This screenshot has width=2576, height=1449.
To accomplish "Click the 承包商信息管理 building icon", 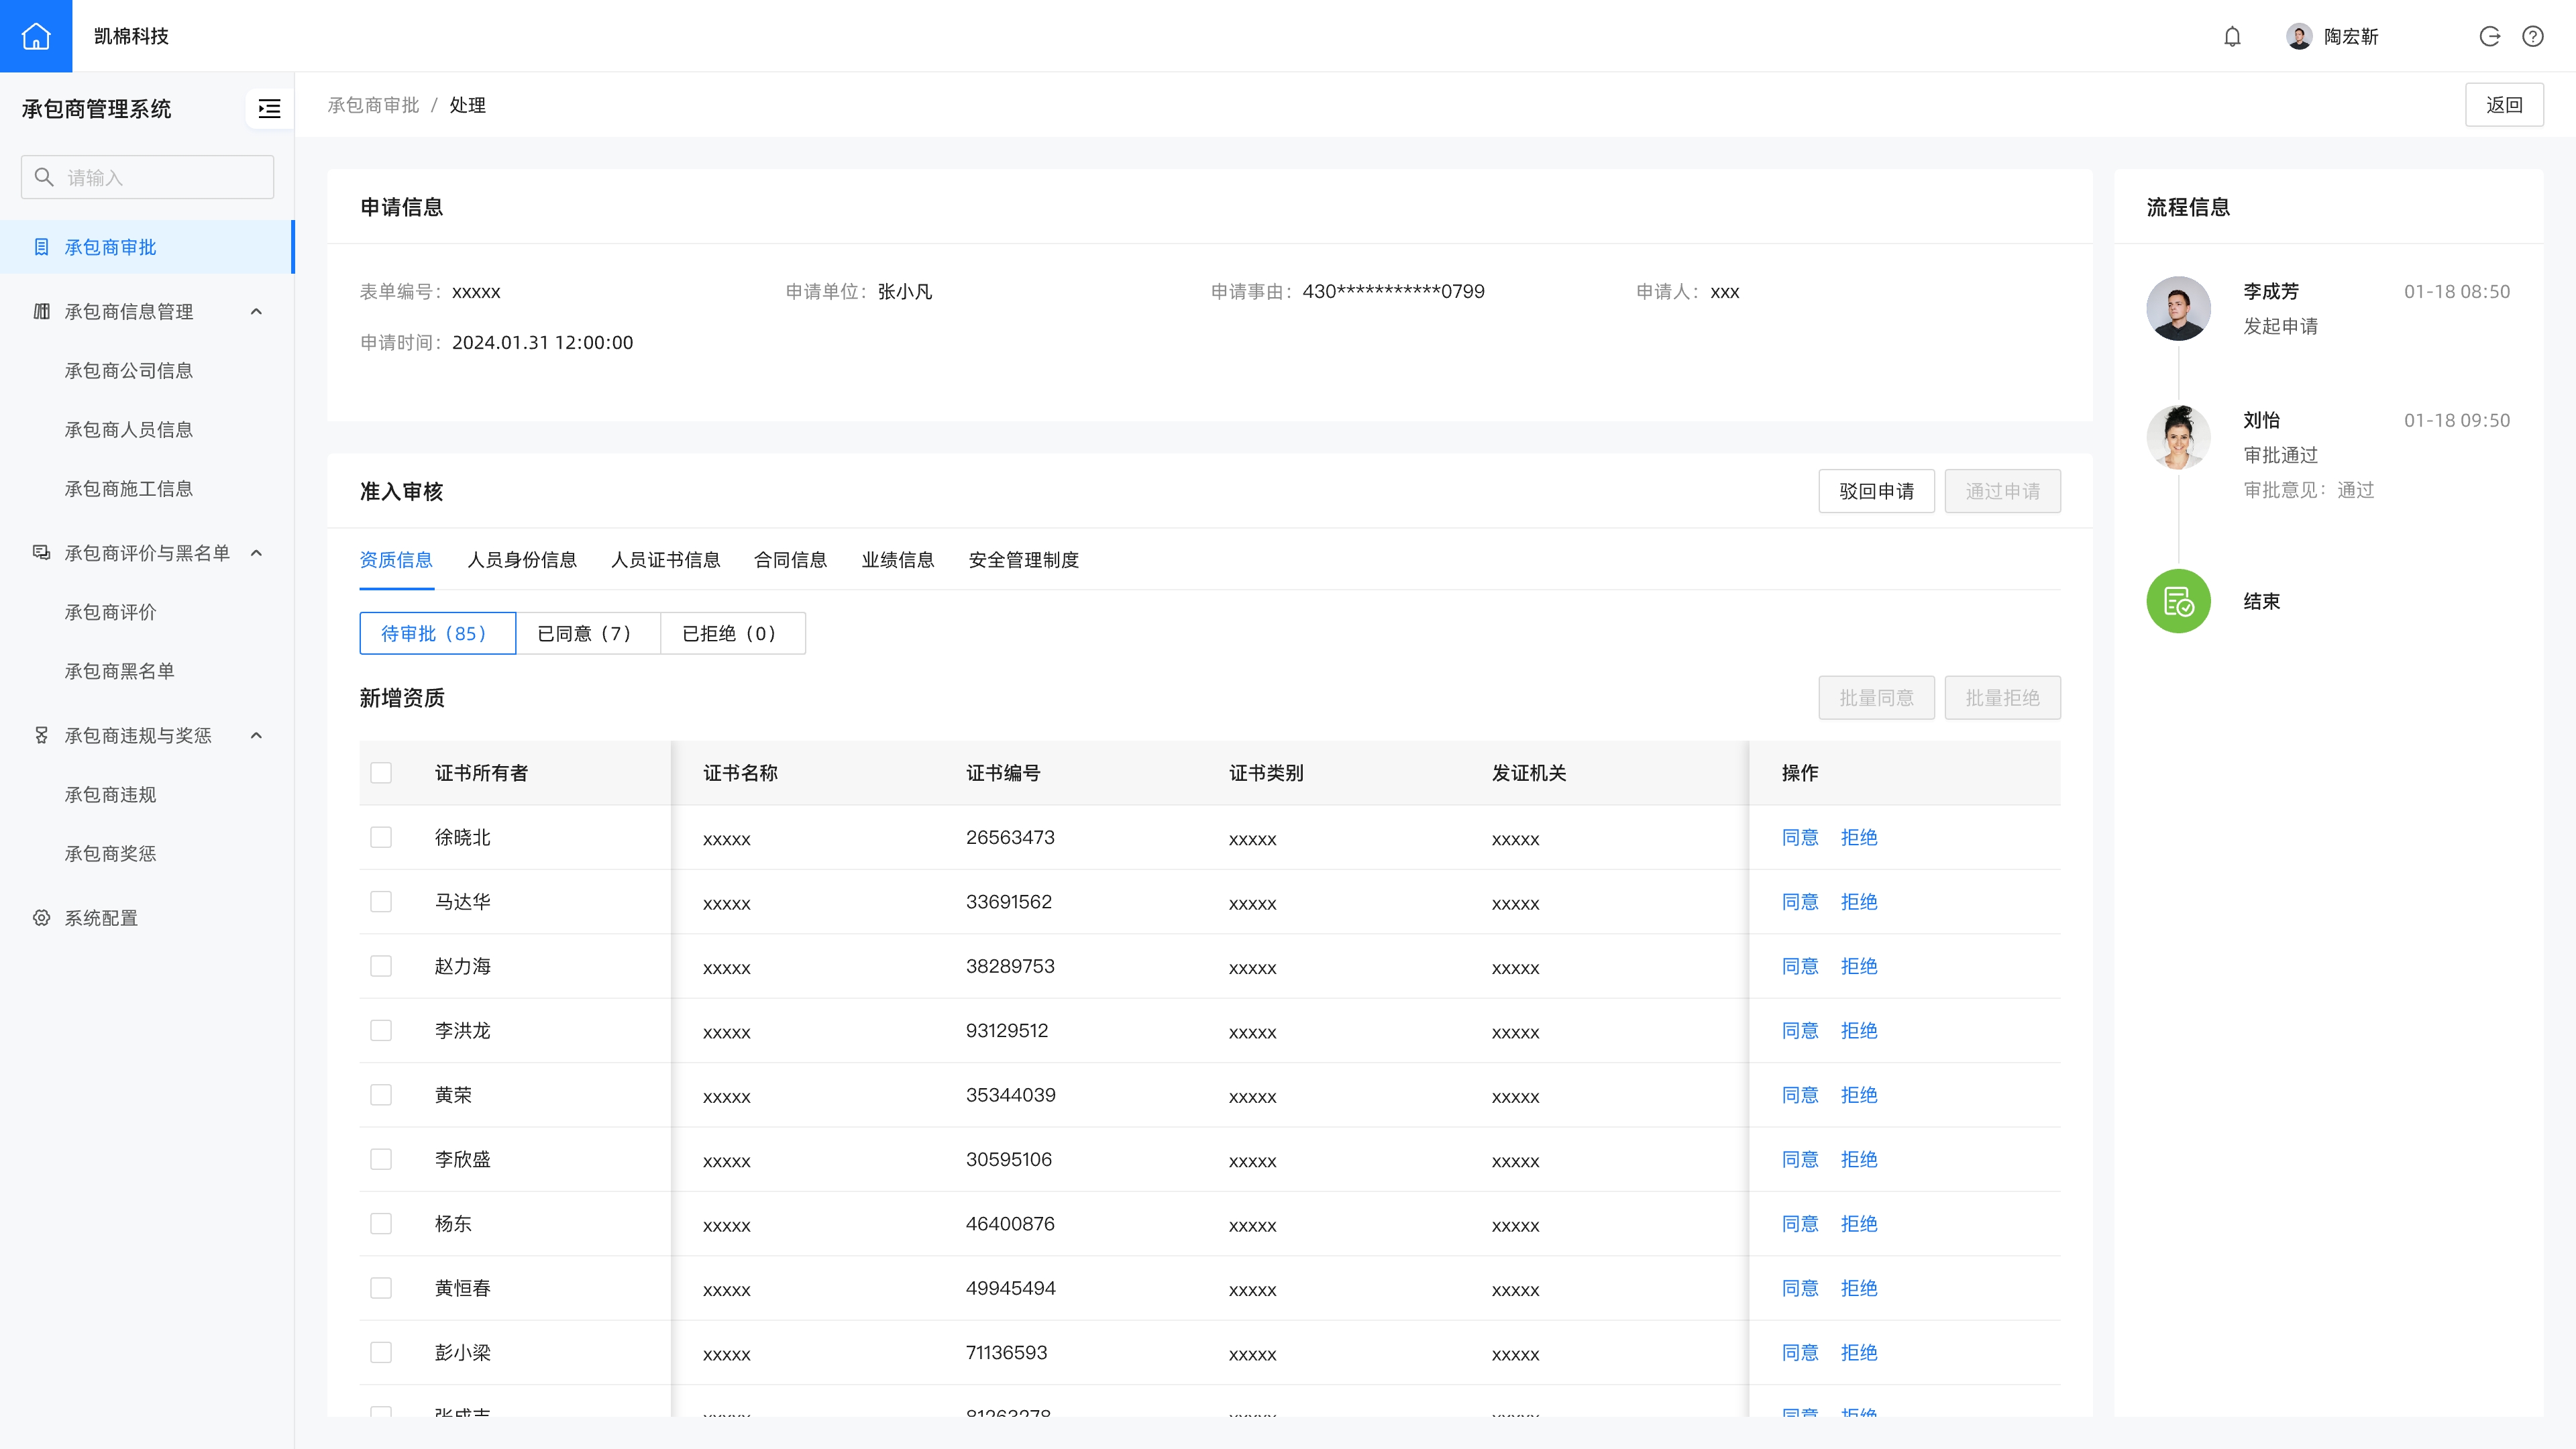I will [x=41, y=312].
